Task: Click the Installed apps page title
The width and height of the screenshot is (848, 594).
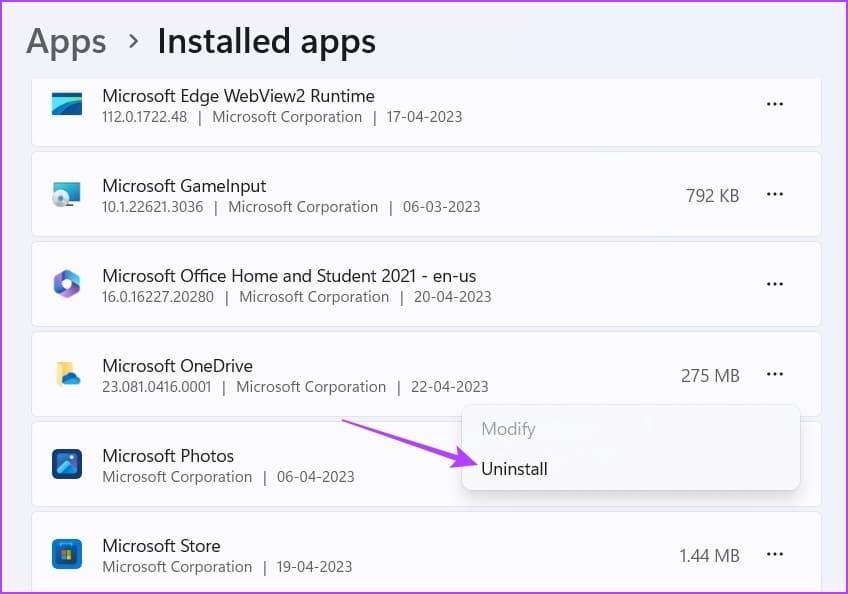Action: [x=267, y=42]
